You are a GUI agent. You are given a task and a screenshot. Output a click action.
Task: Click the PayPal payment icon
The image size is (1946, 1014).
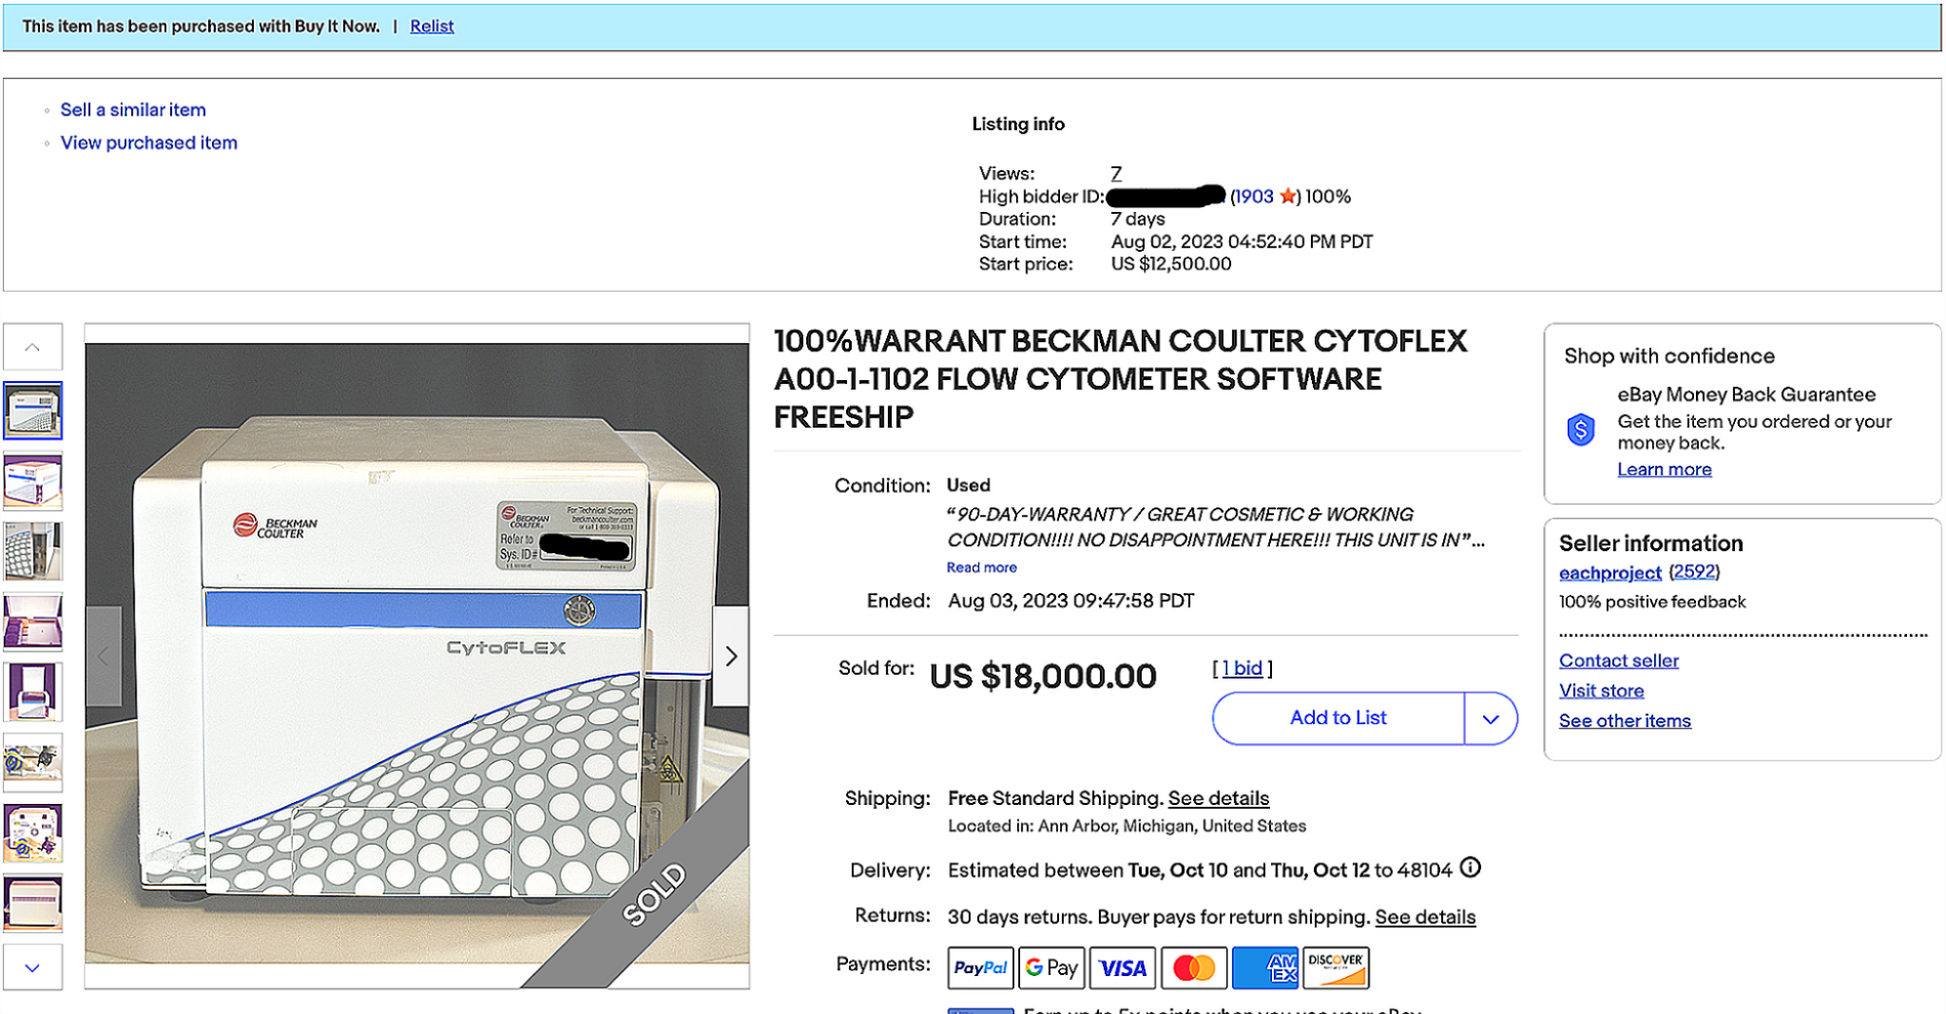(x=980, y=968)
